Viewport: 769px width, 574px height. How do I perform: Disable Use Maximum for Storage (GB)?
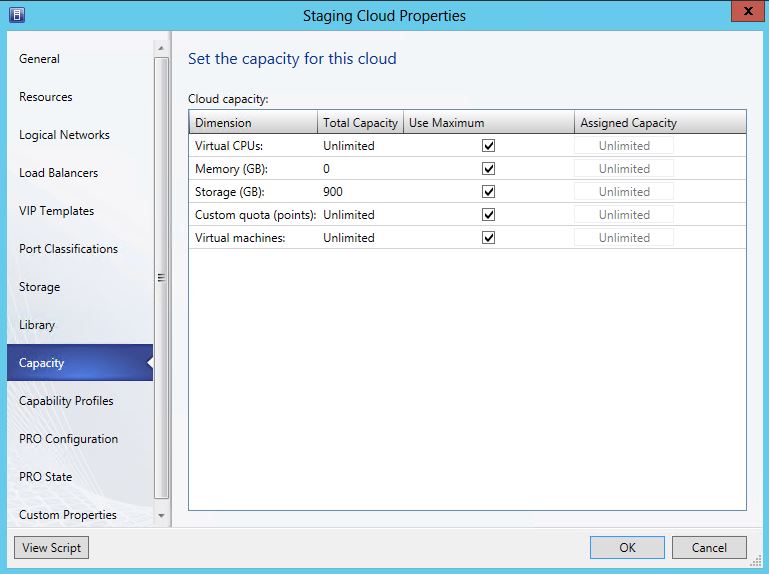(489, 192)
